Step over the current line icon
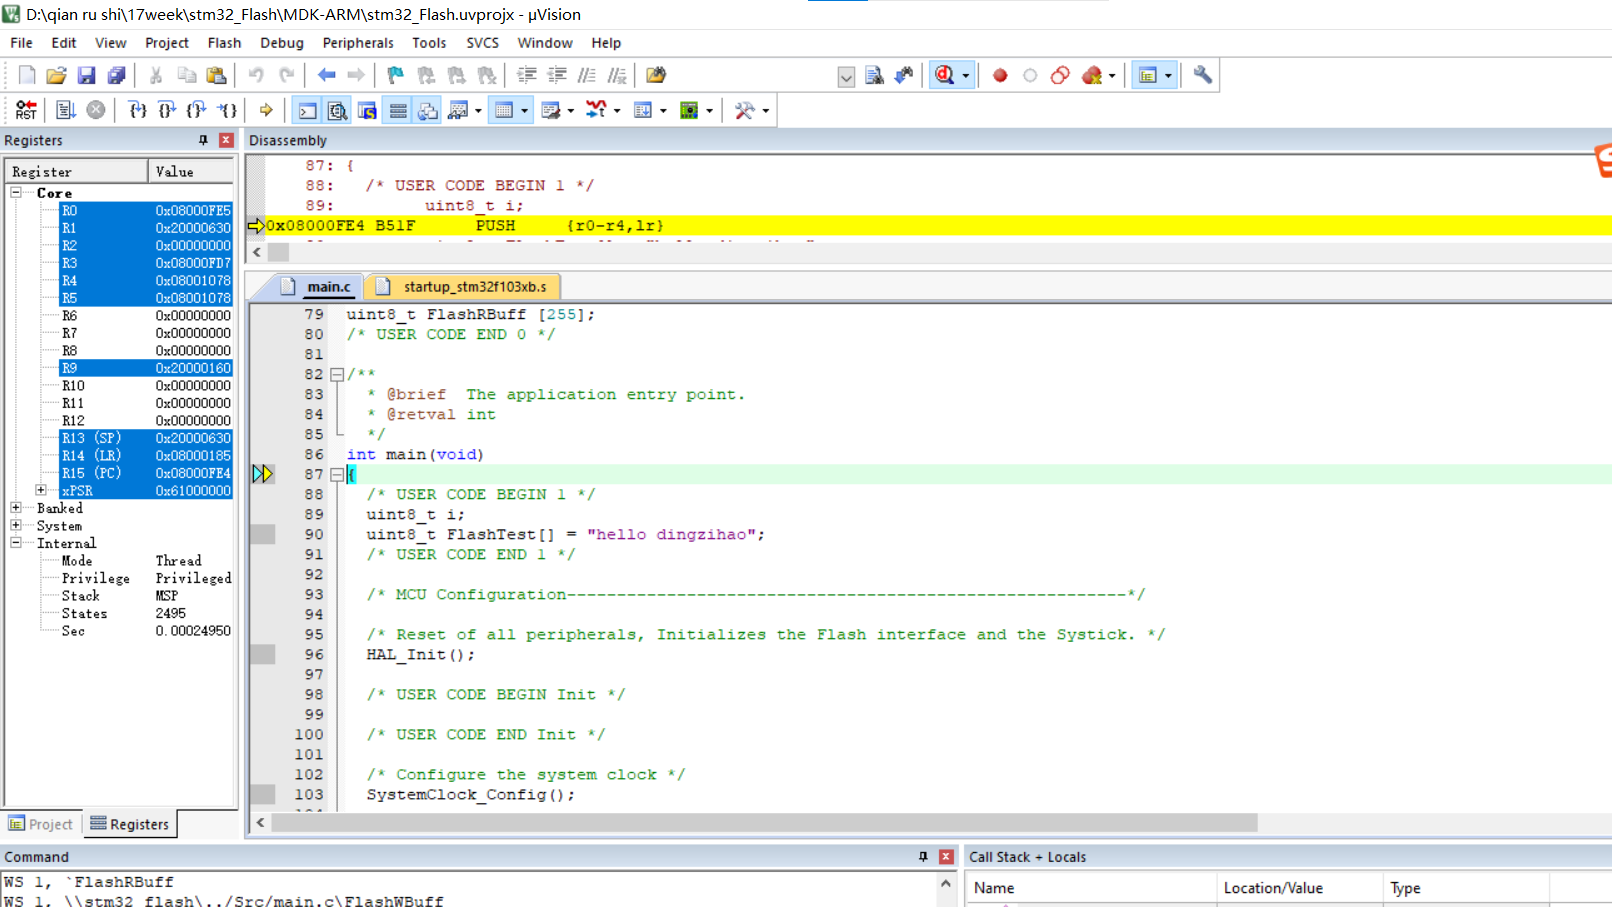This screenshot has width=1612, height=907. pos(167,110)
